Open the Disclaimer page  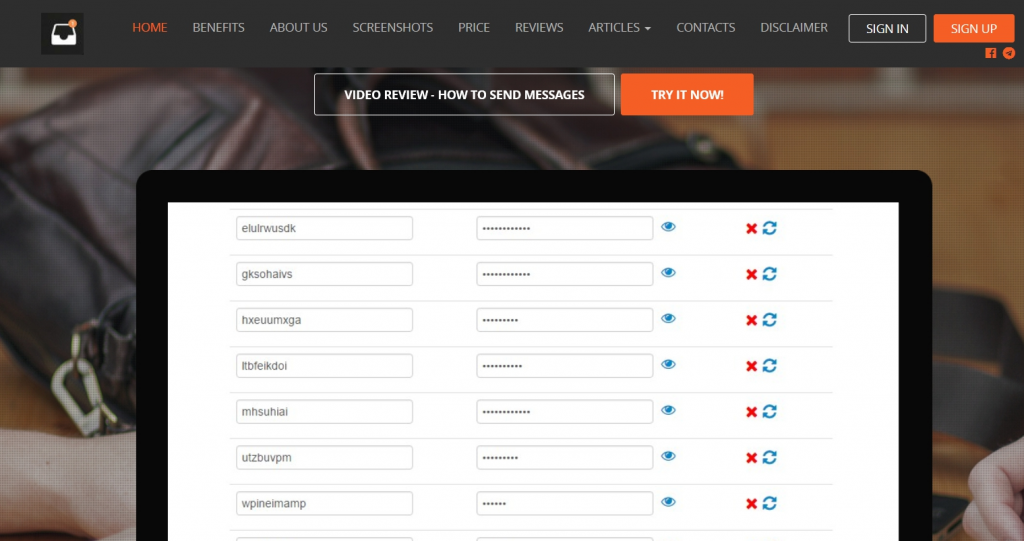coord(793,27)
